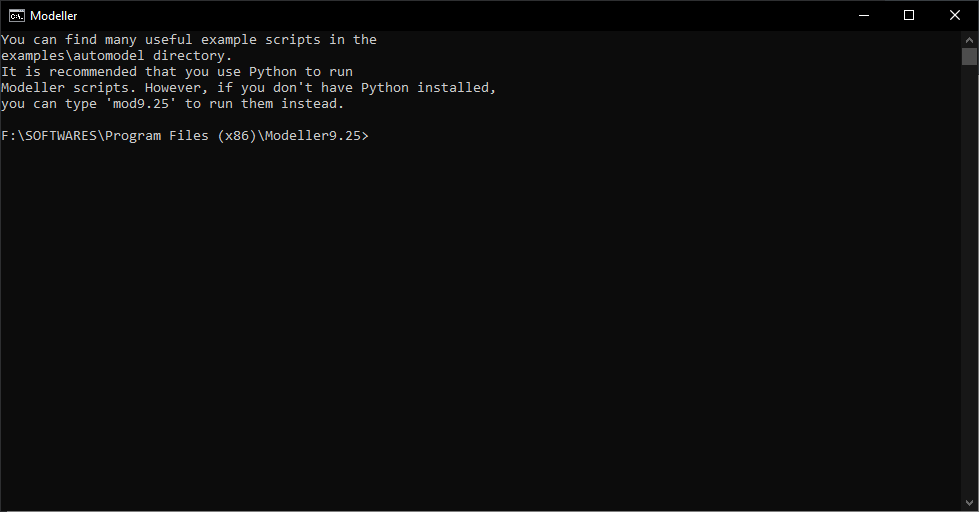Click the 'mod9.25' command text

tap(144, 104)
